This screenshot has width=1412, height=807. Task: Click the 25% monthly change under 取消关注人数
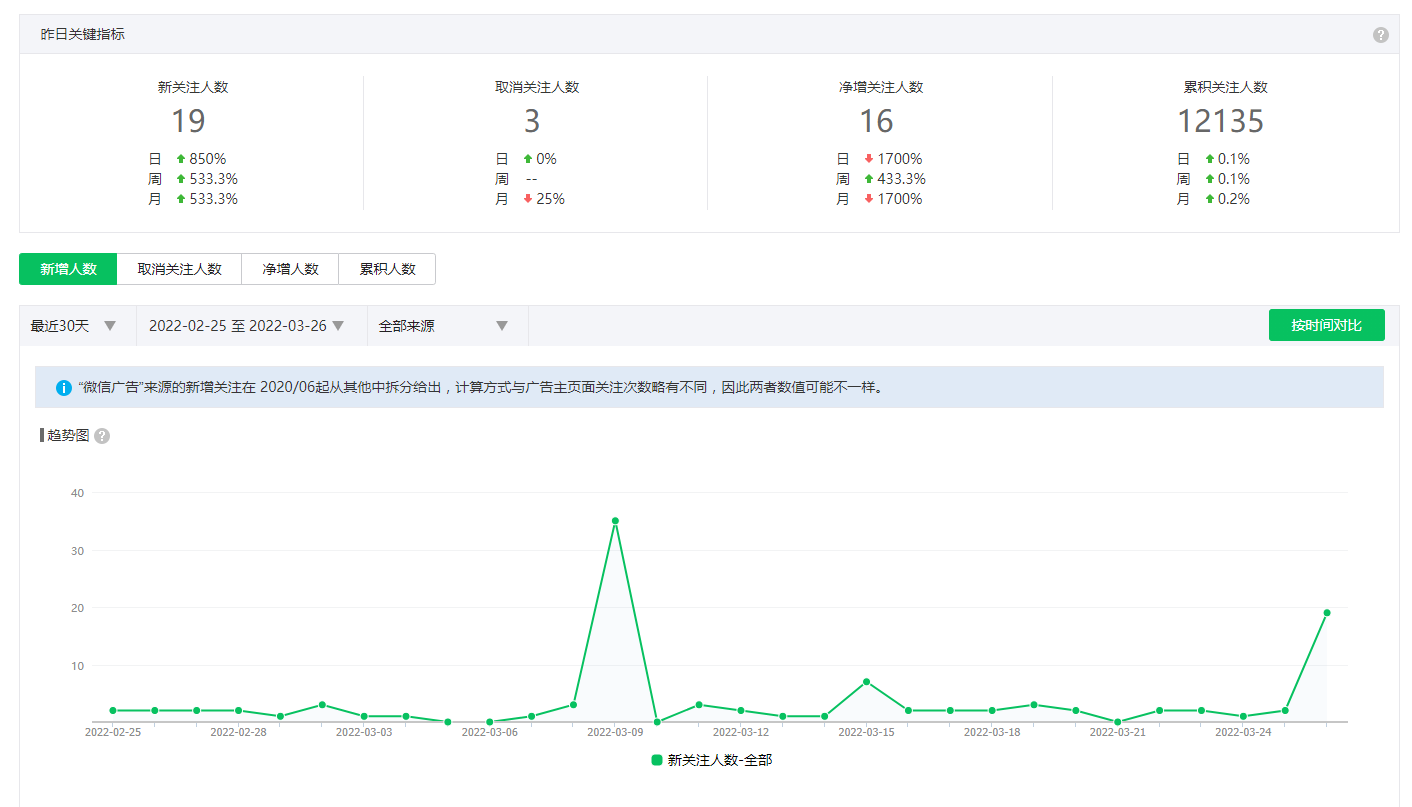click(551, 199)
